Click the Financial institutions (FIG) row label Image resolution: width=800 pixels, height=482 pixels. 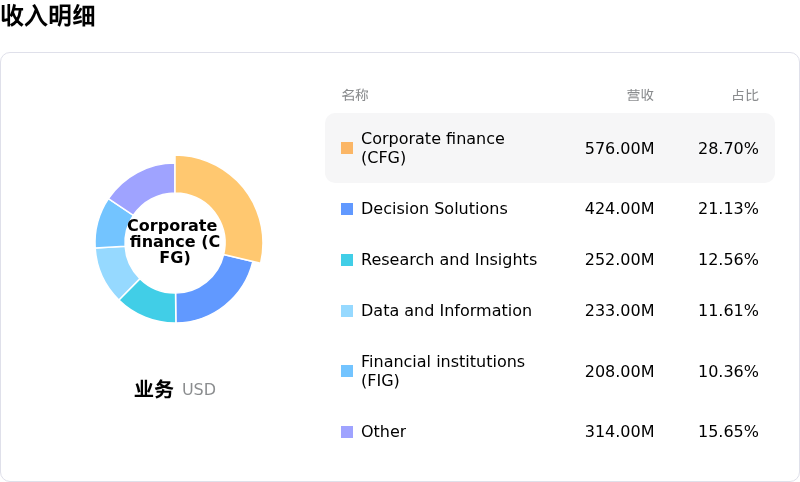442,371
